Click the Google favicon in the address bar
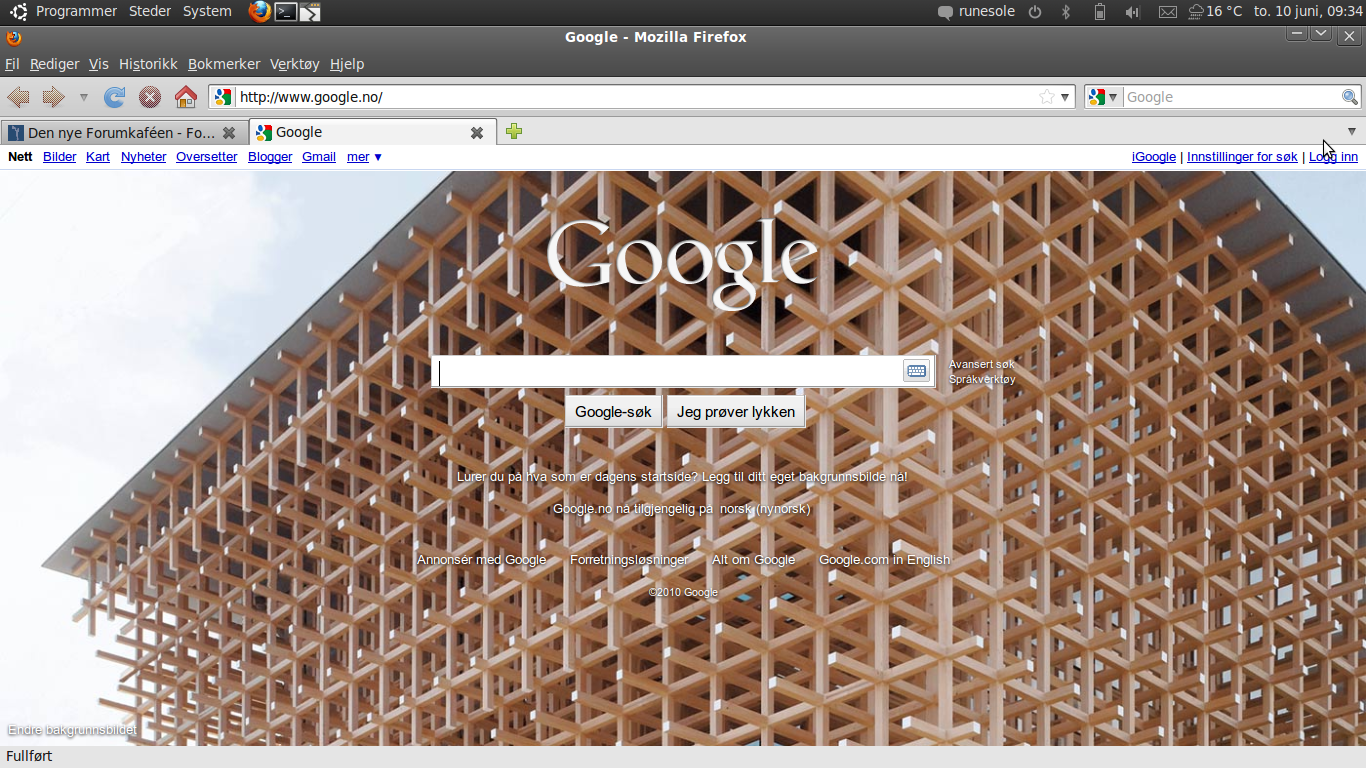Viewport: 1366px width, 768px height. [x=223, y=97]
